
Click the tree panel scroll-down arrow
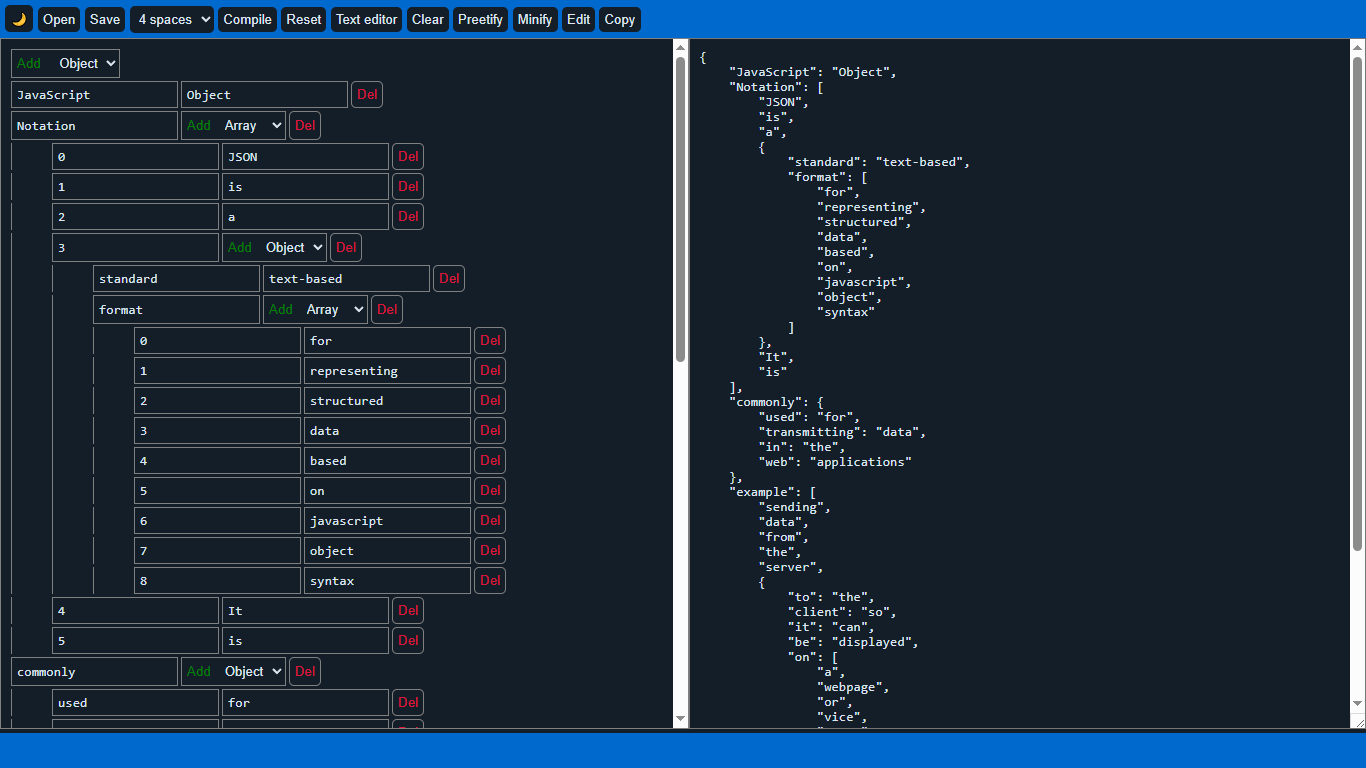pyautogui.click(x=680, y=719)
